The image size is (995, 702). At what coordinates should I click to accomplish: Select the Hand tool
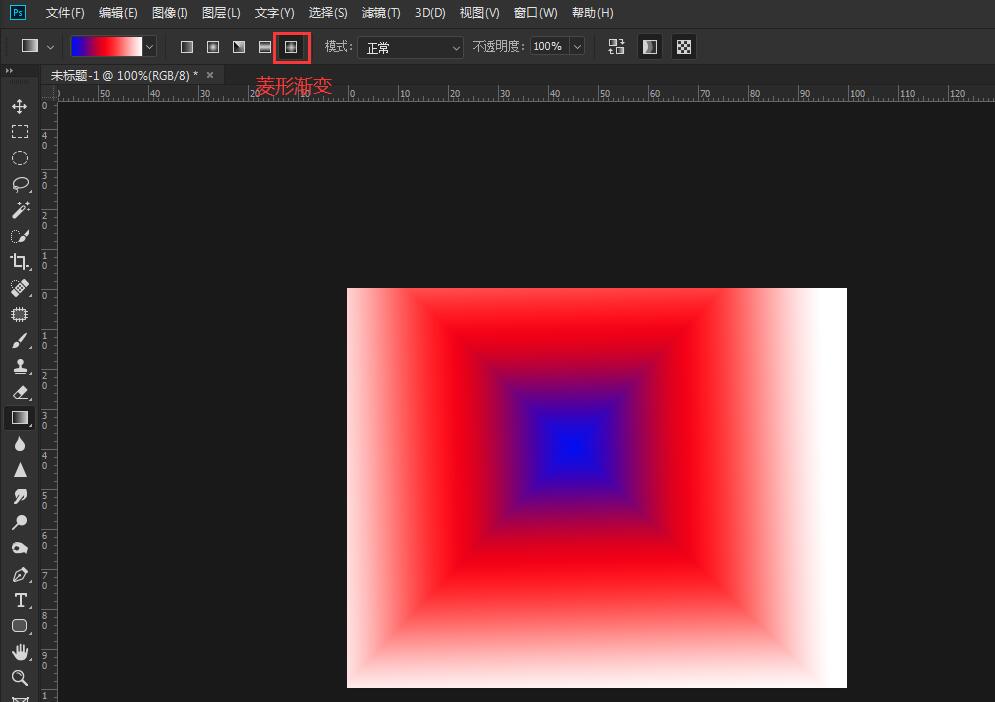[x=20, y=652]
